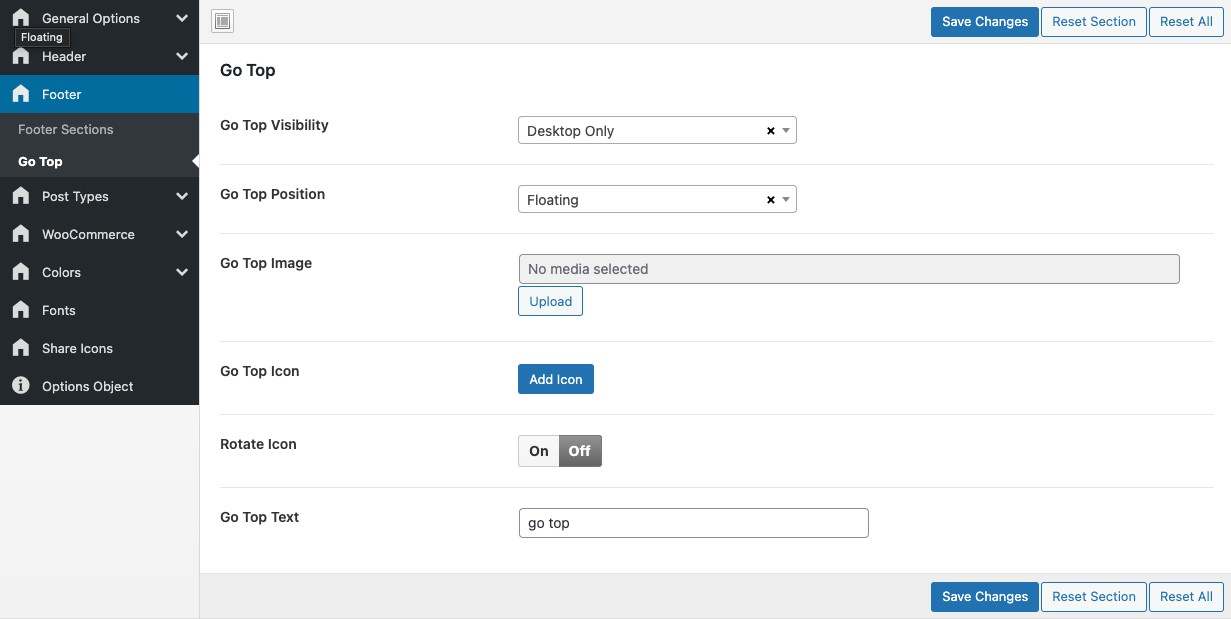Click the bottom Reset Section button
Image resolution: width=1231 pixels, height=619 pixels.
point(1094,597)
